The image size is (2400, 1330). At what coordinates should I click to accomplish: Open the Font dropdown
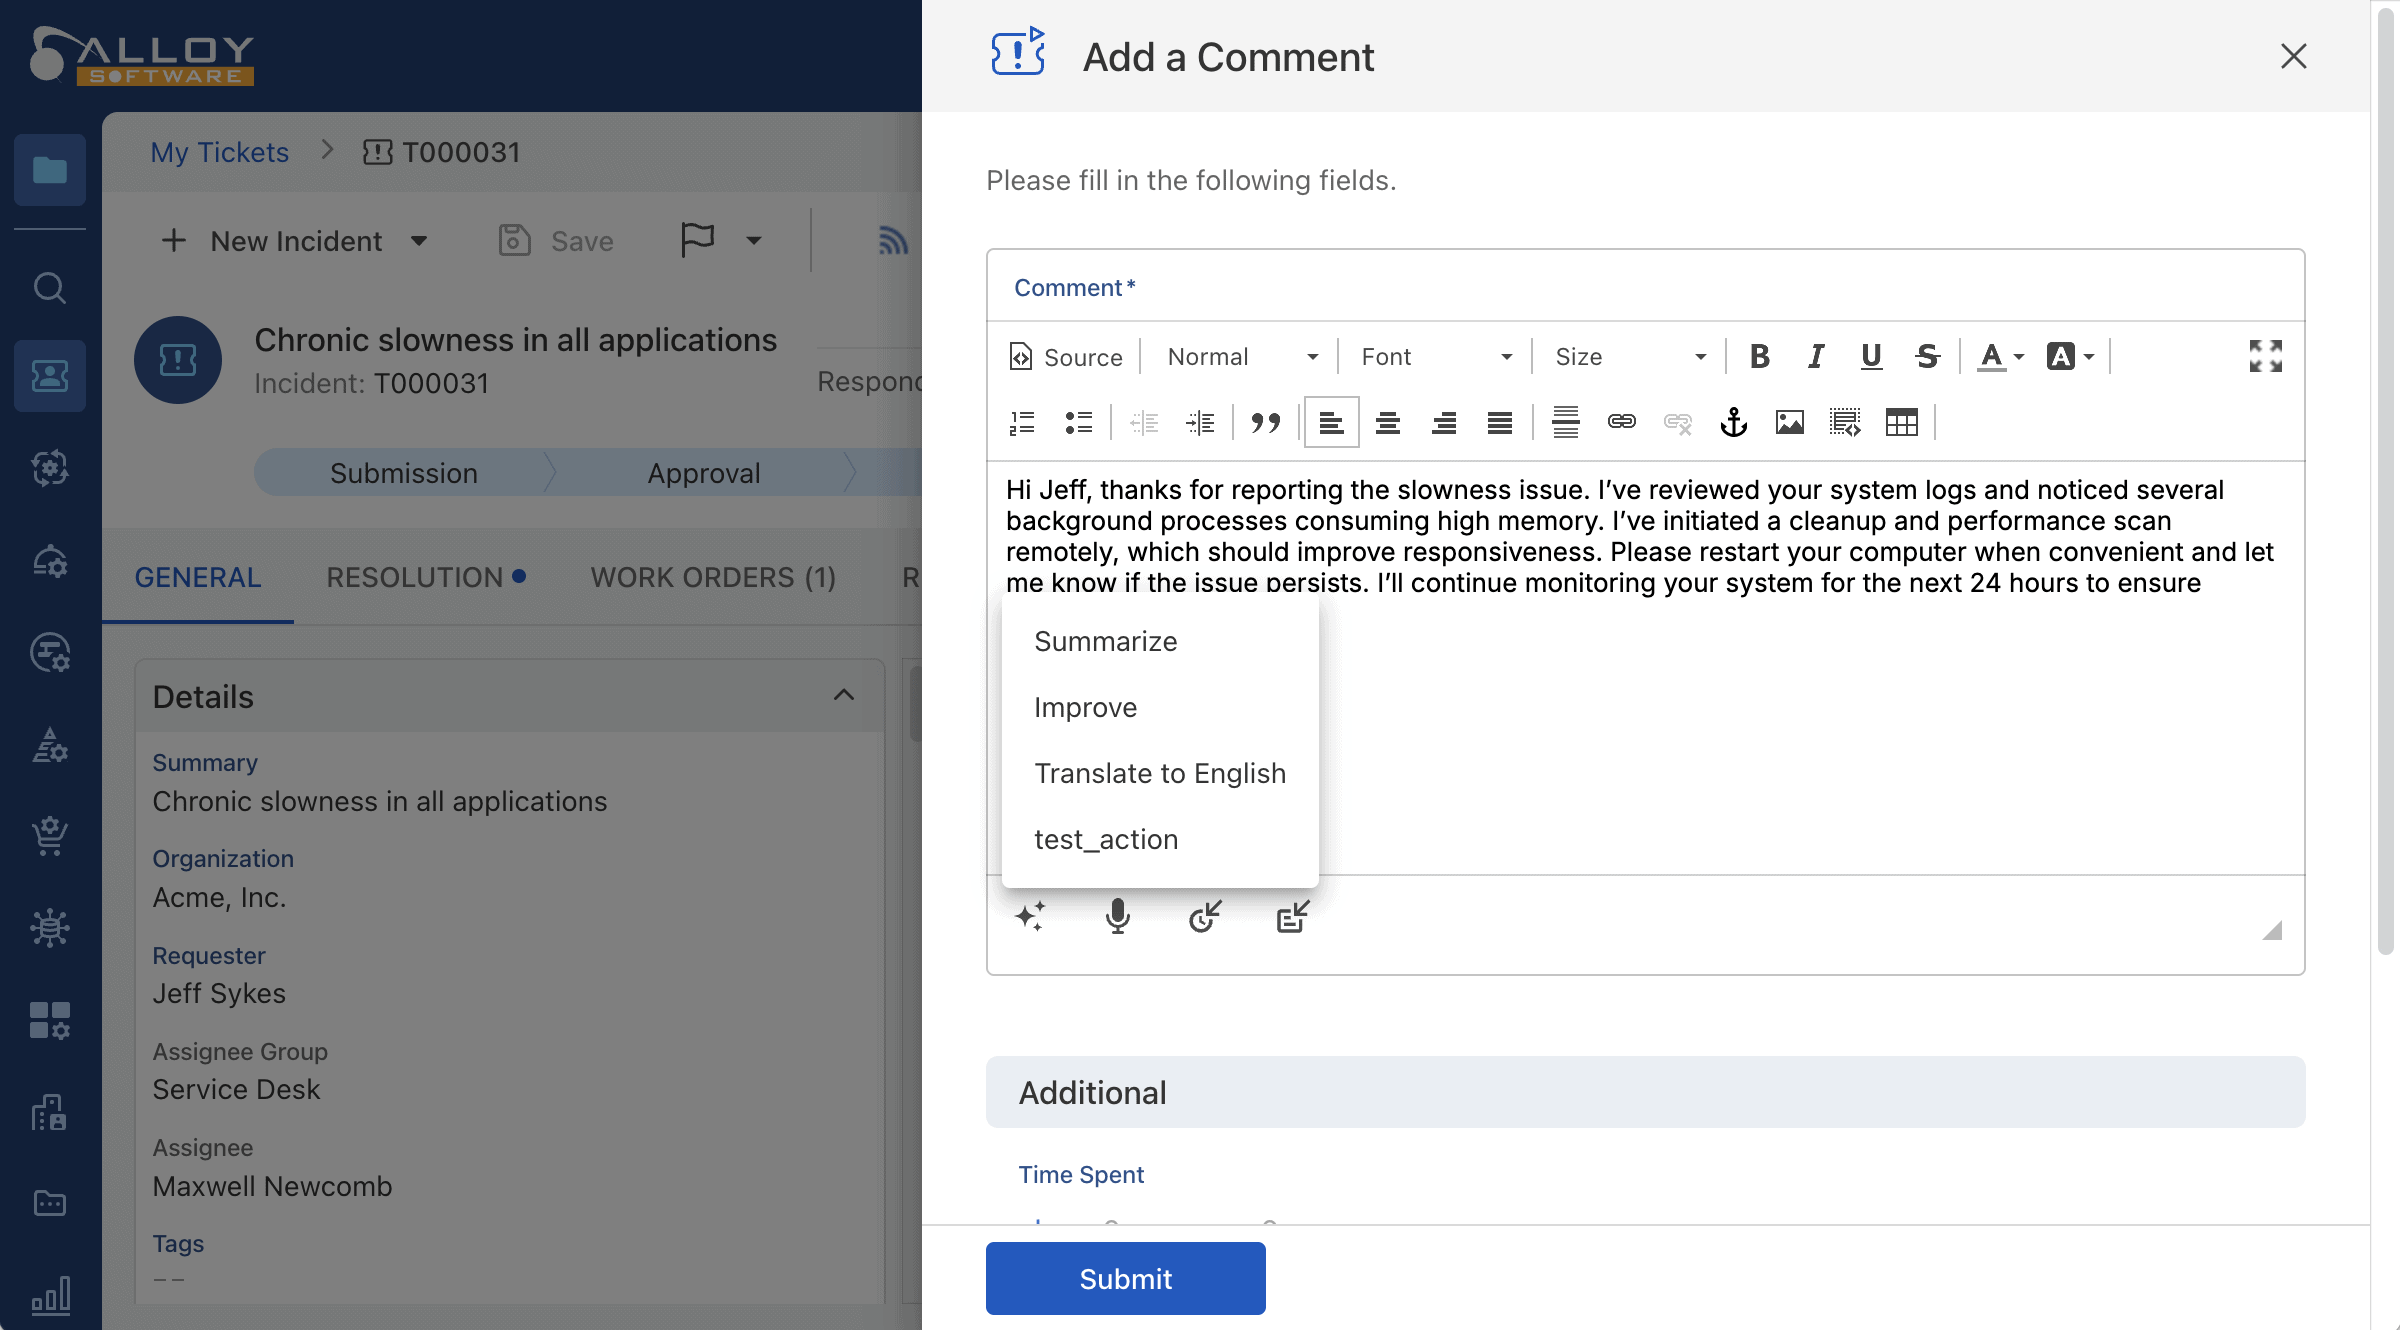point(1435,357)
